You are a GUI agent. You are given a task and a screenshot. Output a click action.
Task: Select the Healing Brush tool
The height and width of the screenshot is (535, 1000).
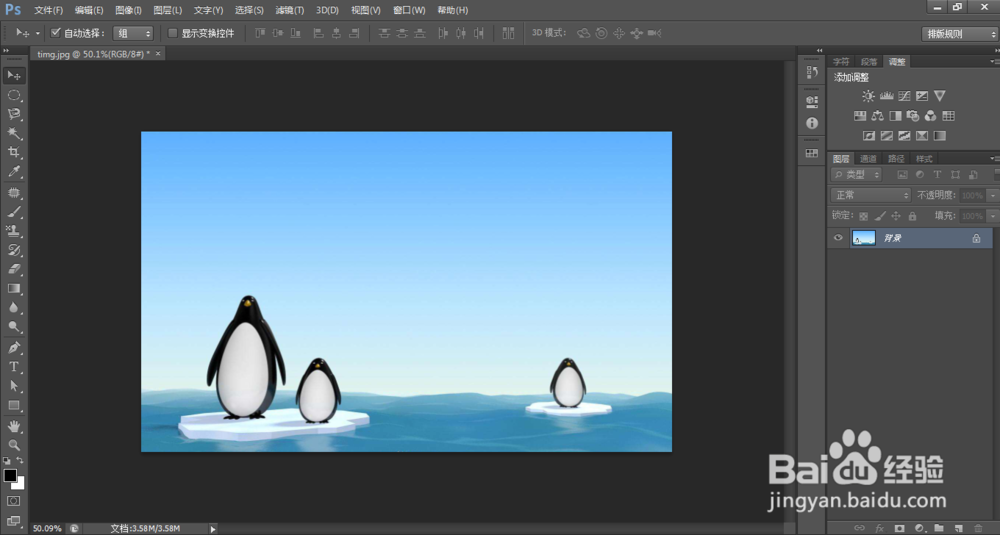(13, 193)
